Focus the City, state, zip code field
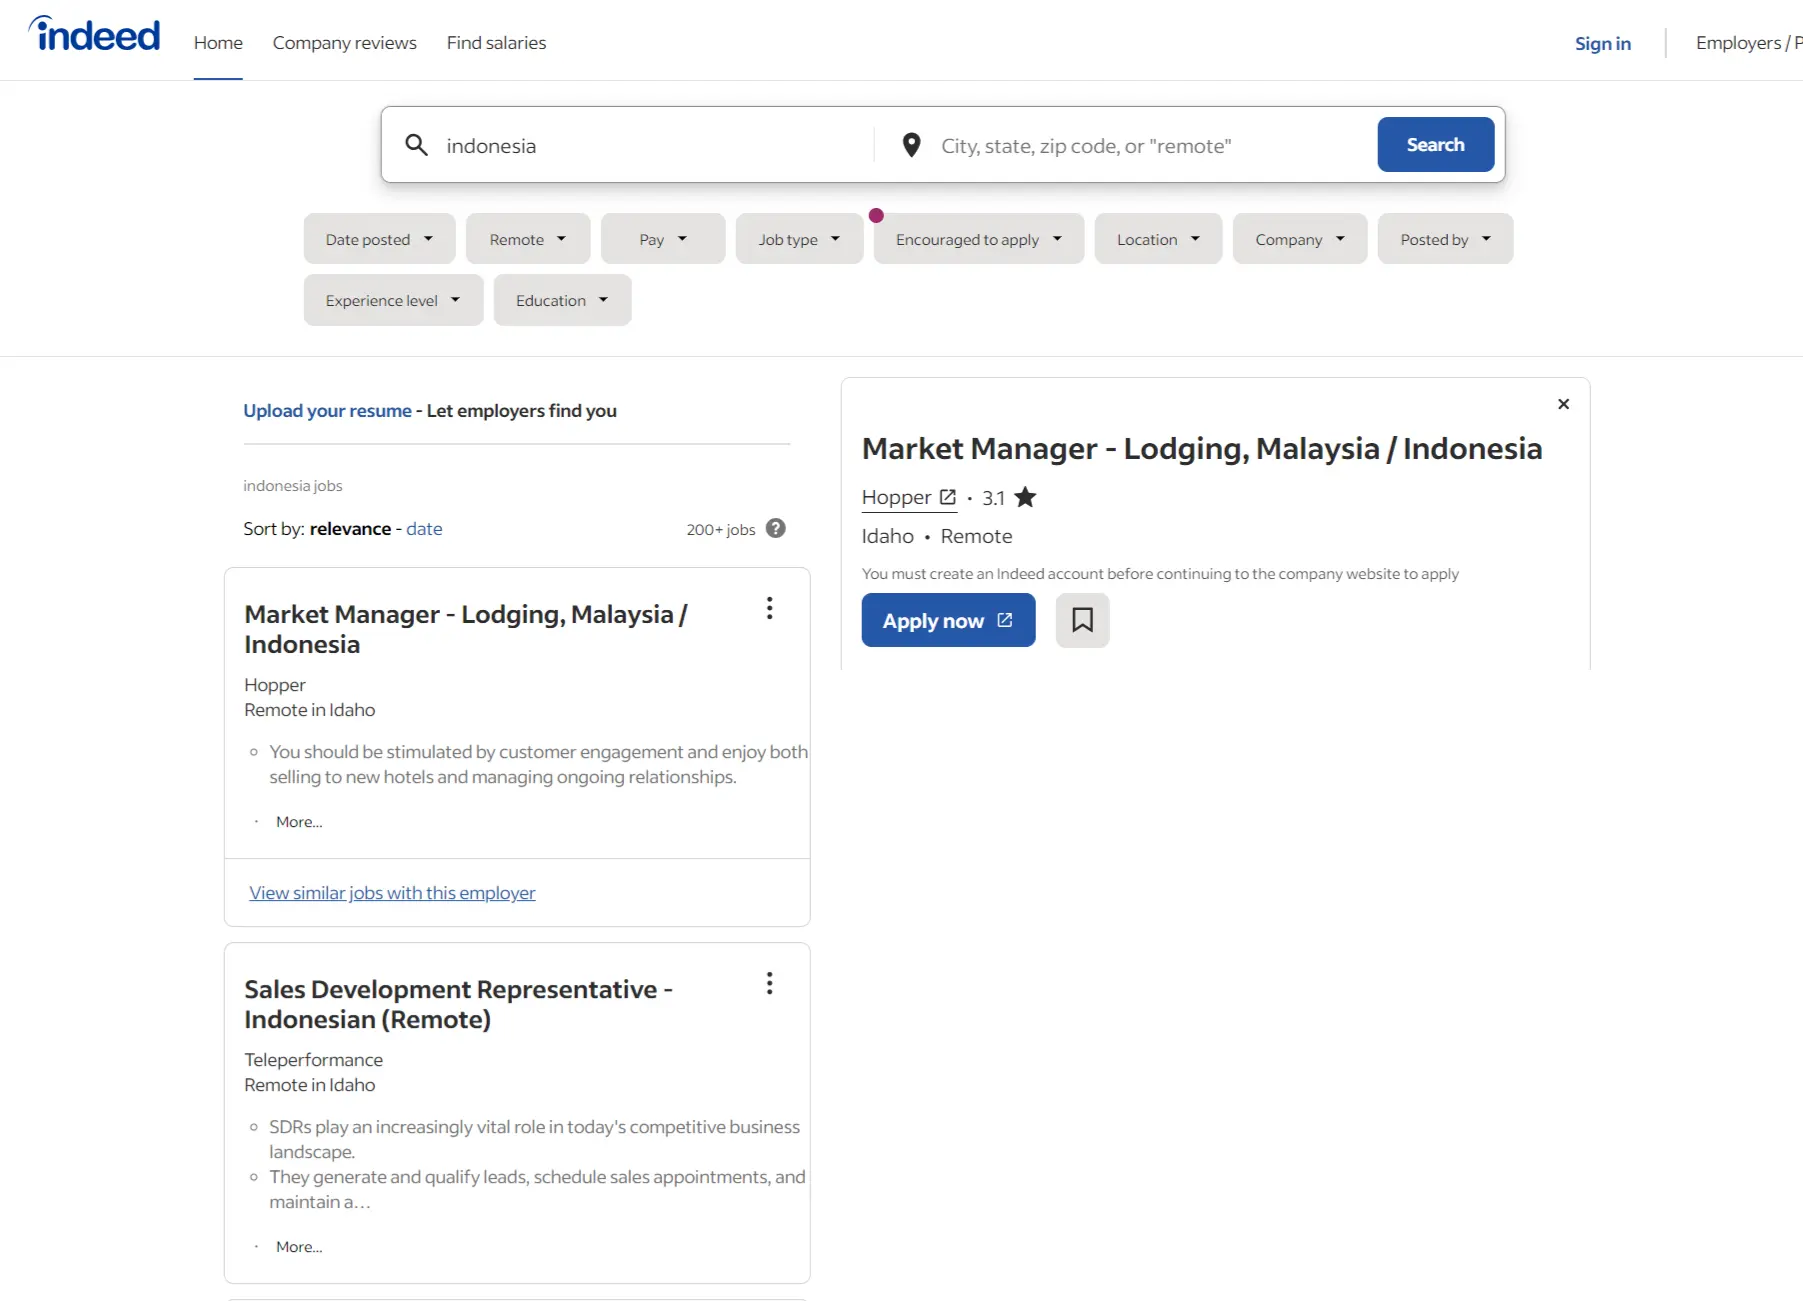The height and width of the screenshot is (1301, 1803). click(1152, 145)
